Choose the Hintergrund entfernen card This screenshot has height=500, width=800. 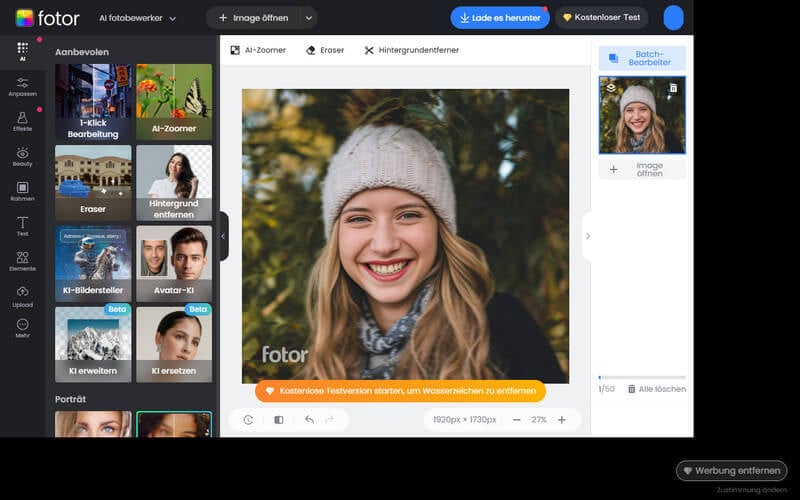pos(174,183)
